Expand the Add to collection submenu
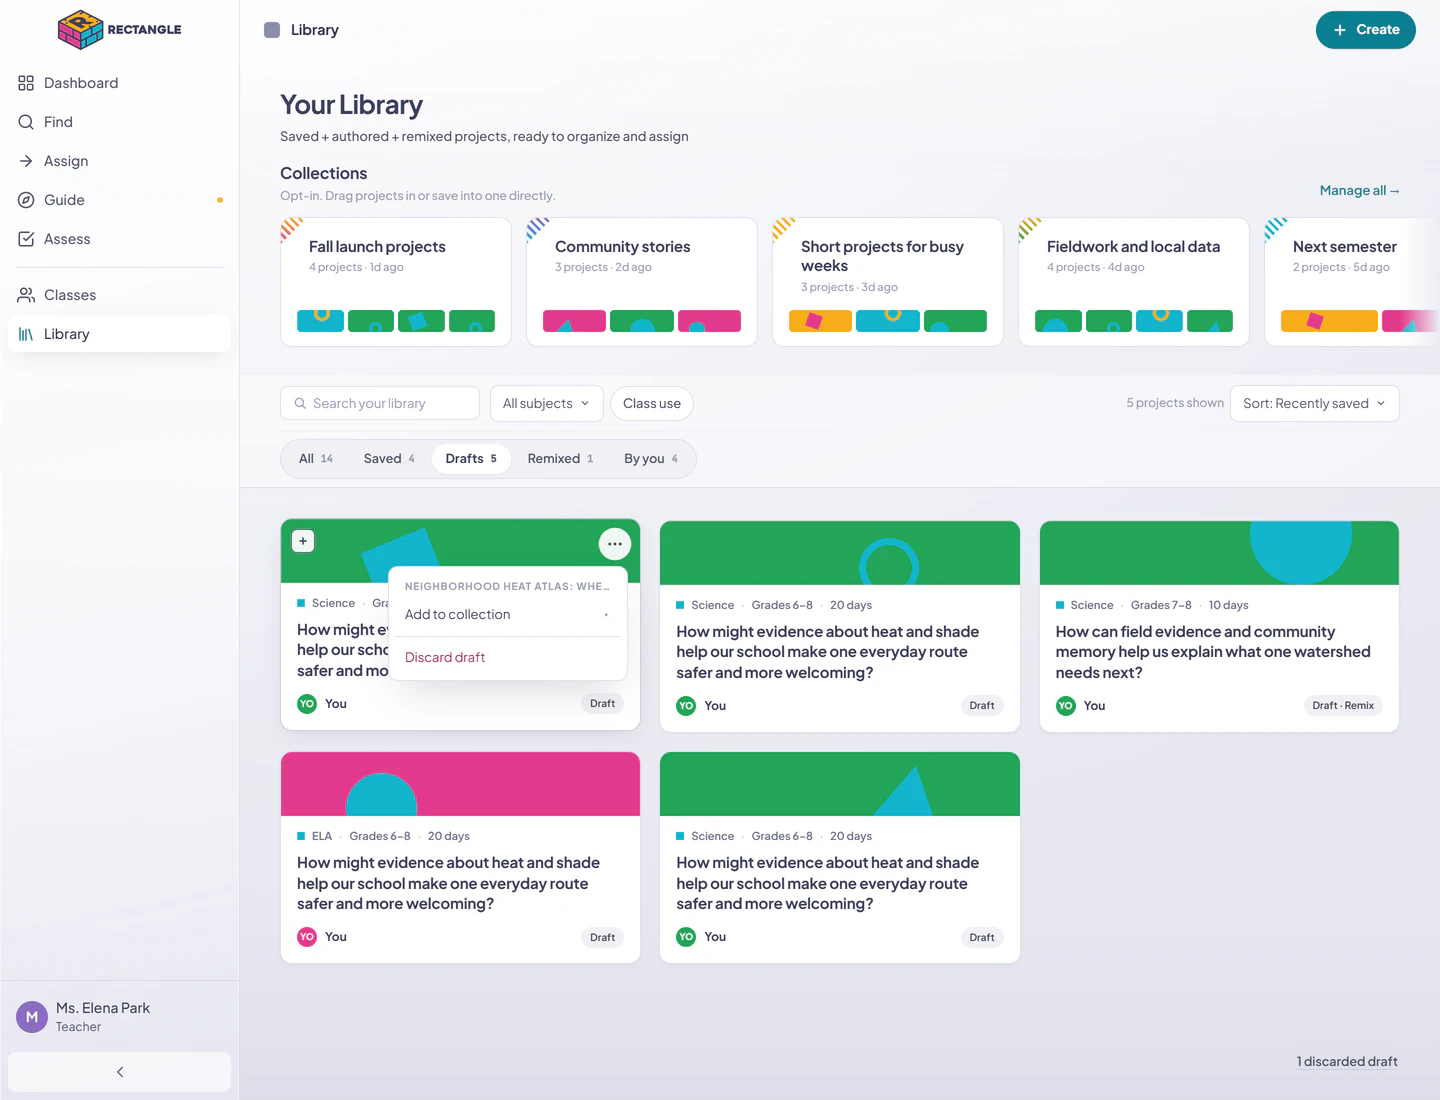The height and width of the screenshot is (1100, 1440). [507, 615]
